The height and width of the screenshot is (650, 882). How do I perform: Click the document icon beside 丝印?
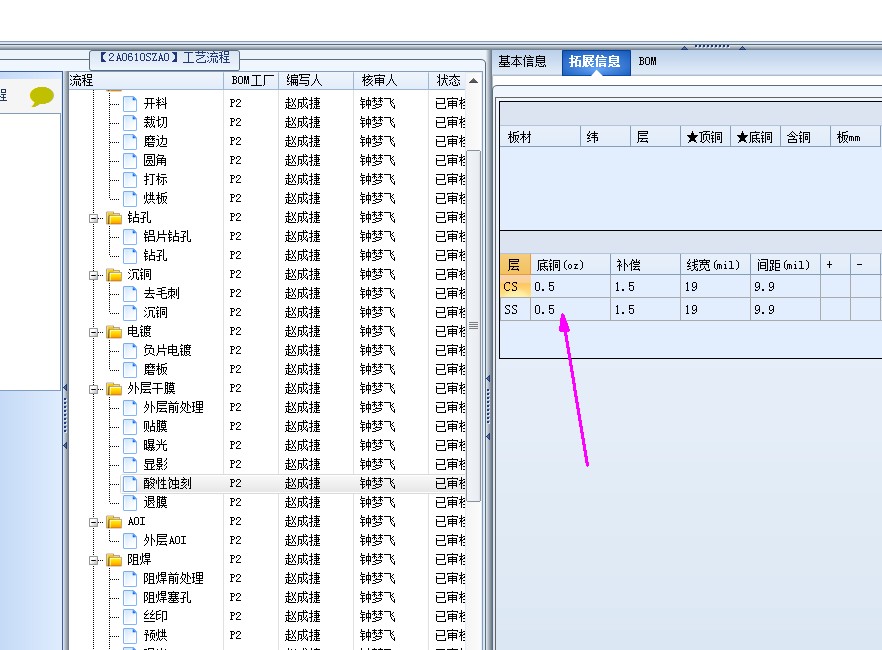[130, 617]
